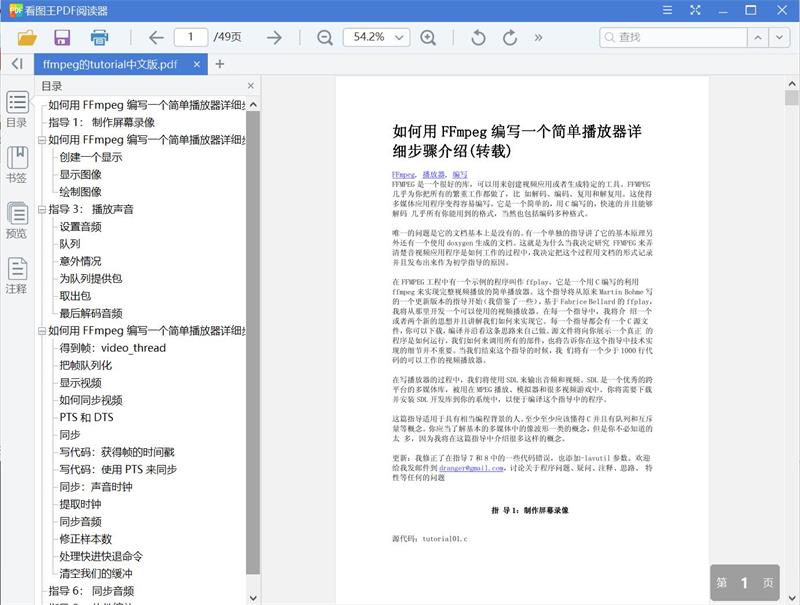Rotate the page counterclockwise

(478, 37)
